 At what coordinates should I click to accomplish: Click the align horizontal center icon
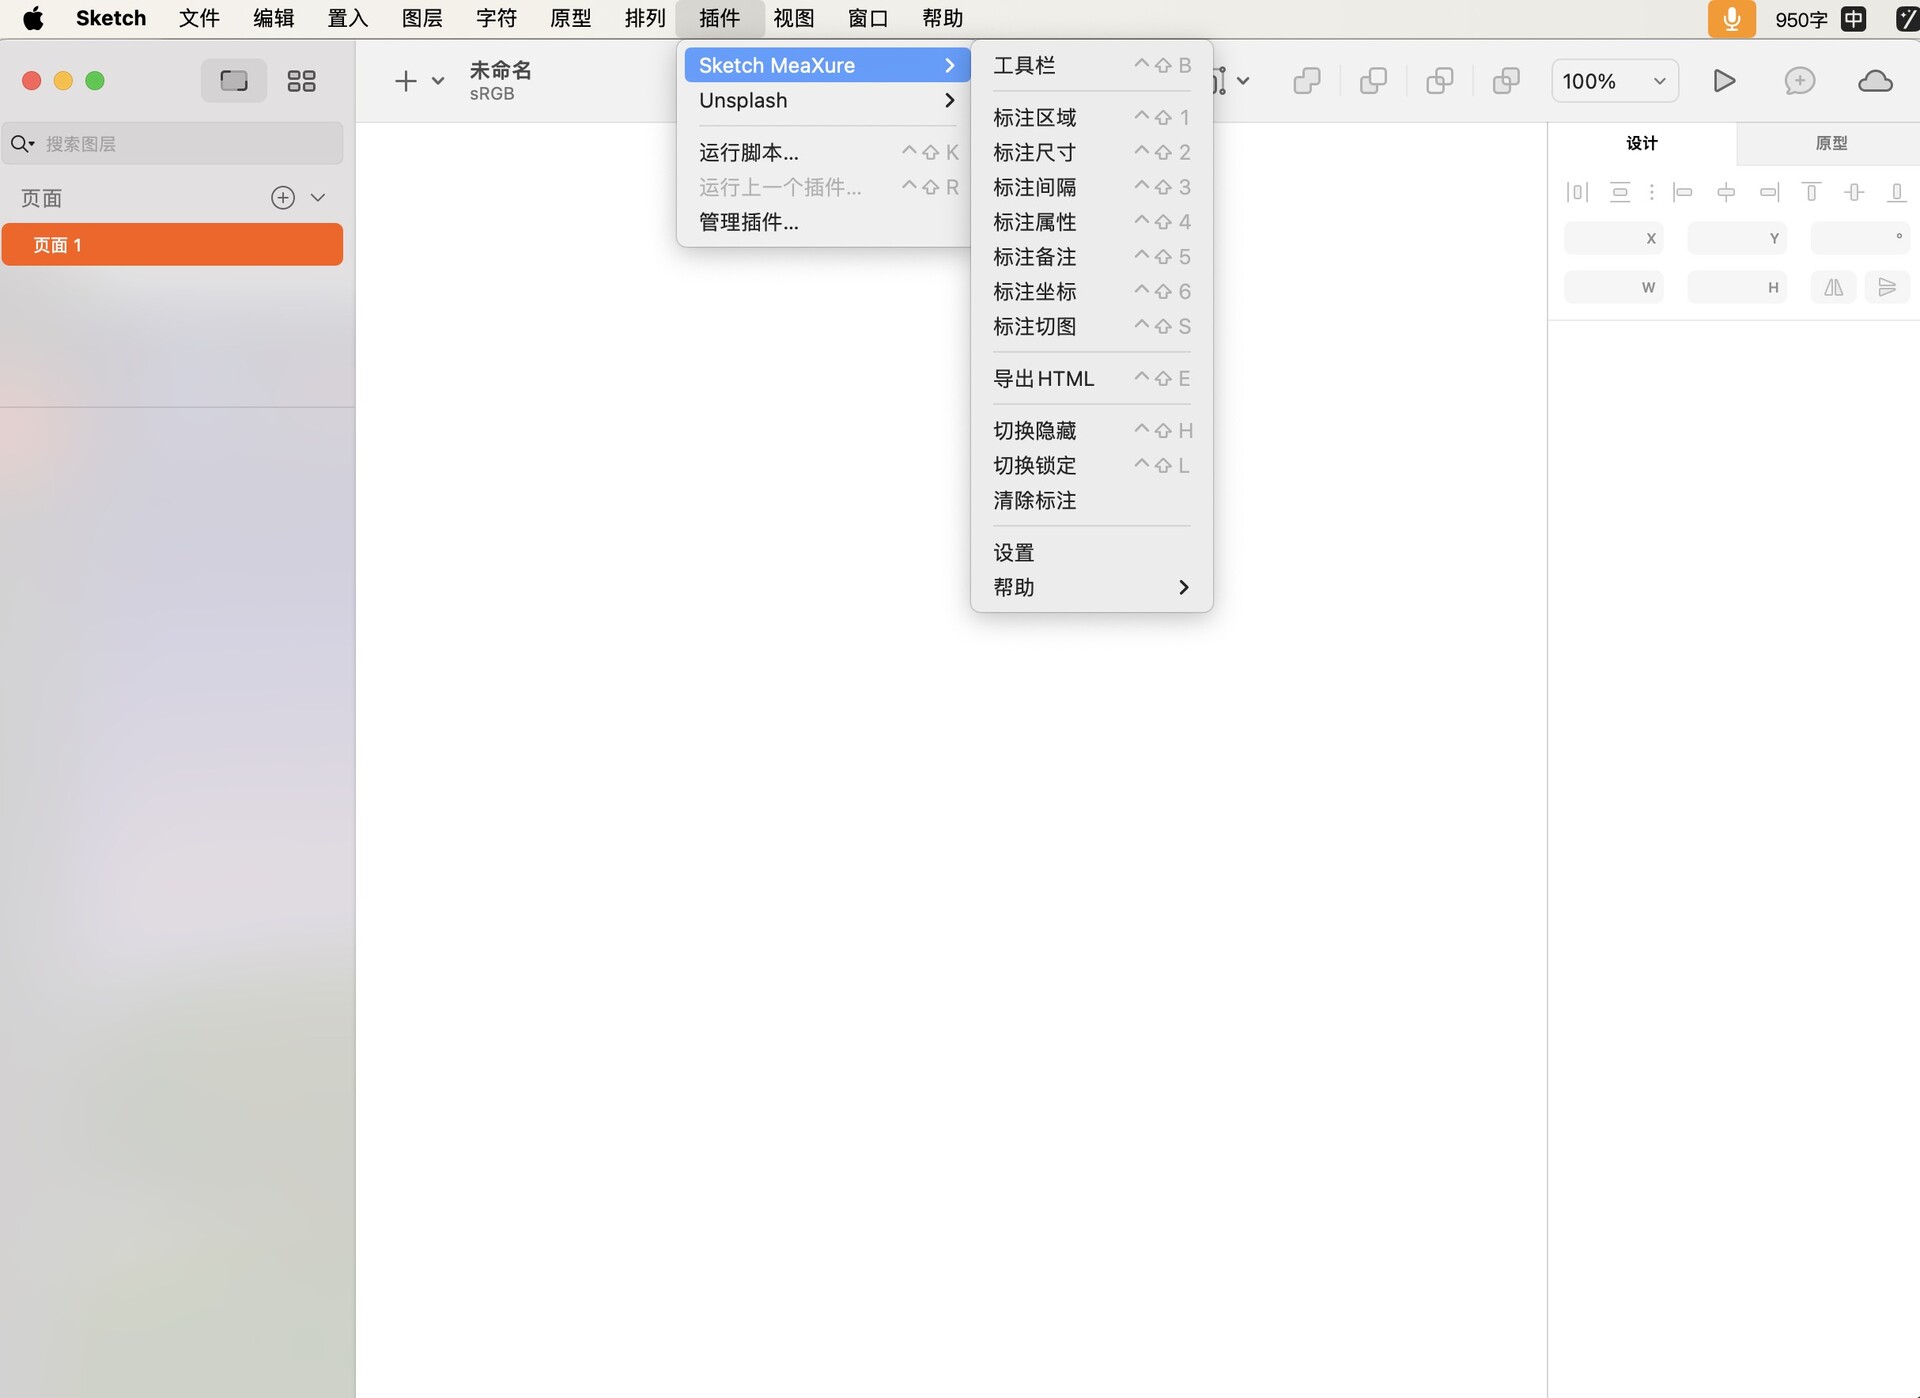tap(1726, 192)
